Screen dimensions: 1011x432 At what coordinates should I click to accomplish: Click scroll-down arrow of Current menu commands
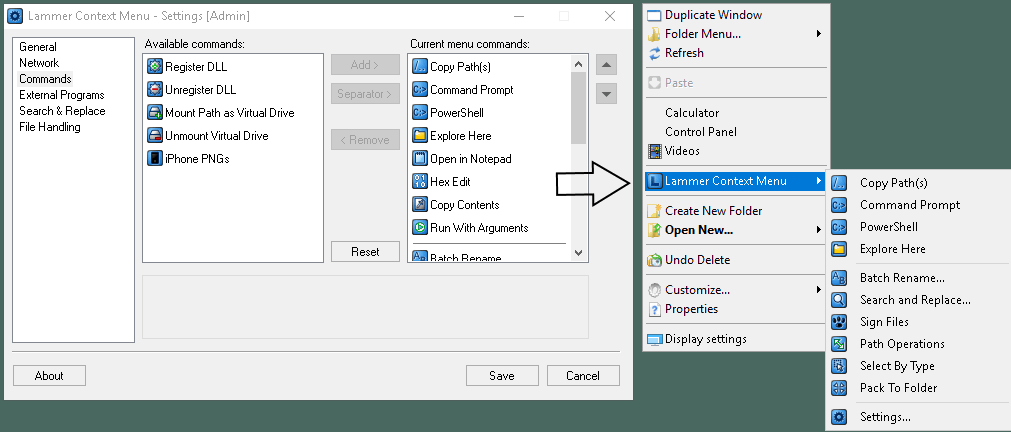[578, 253]
